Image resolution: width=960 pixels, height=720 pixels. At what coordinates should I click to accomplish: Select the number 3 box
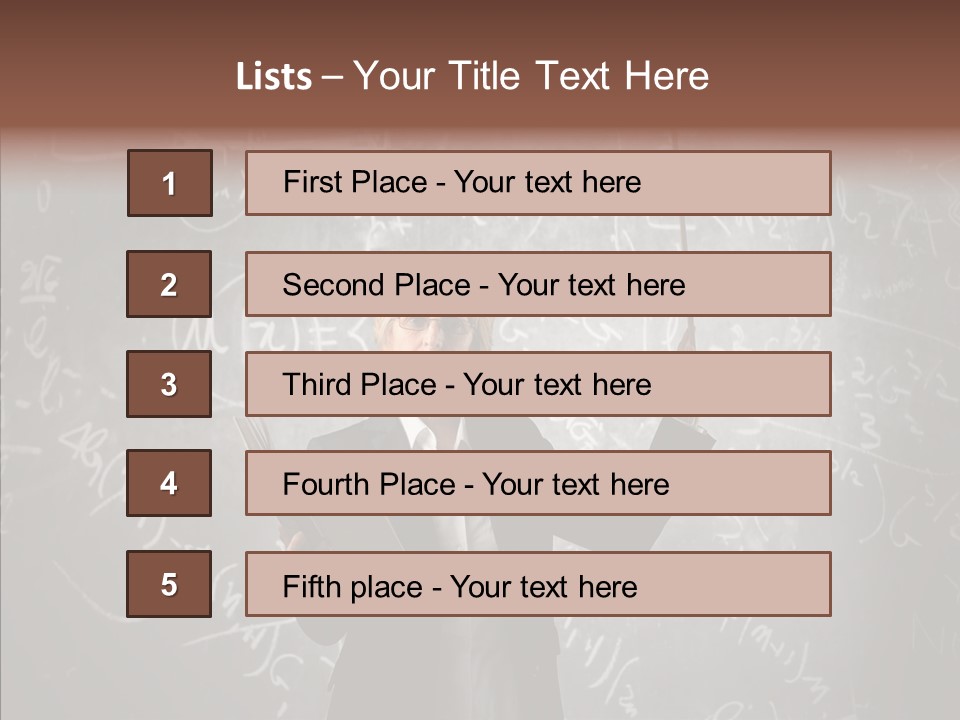(169, 384)
